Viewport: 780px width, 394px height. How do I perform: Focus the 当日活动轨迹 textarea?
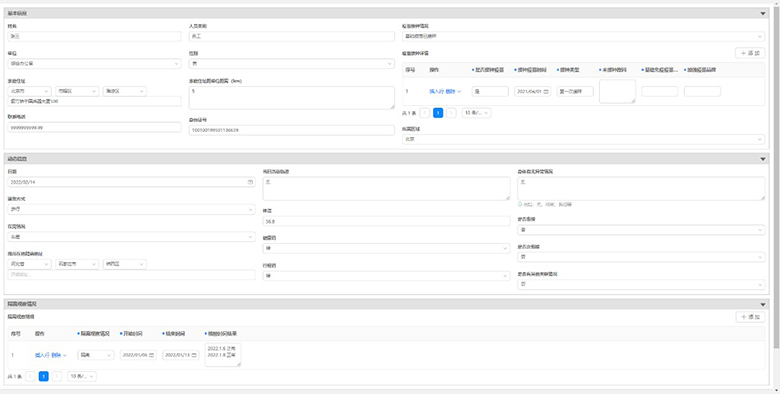[x=387, y=189]
